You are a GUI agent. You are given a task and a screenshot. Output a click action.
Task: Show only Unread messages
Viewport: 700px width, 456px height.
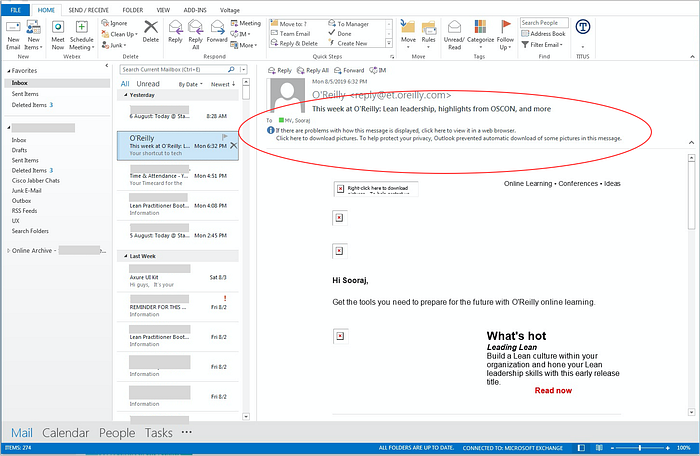[x=148, y=84]
